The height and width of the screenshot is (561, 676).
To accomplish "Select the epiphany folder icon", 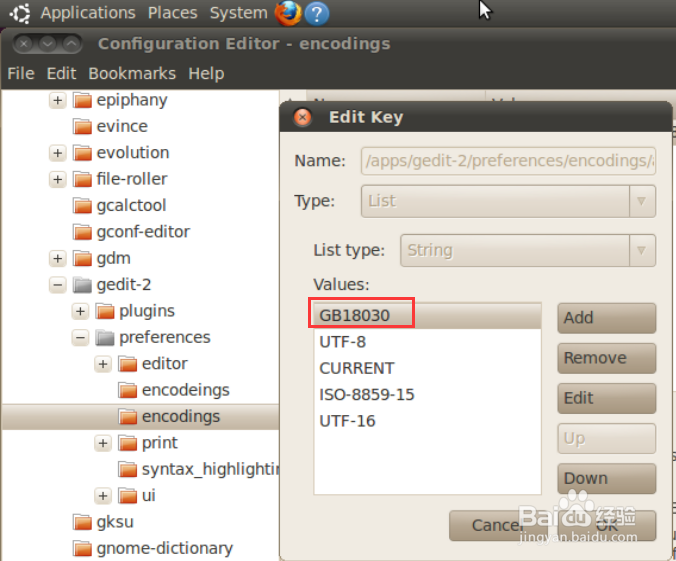I will point(82,100).
